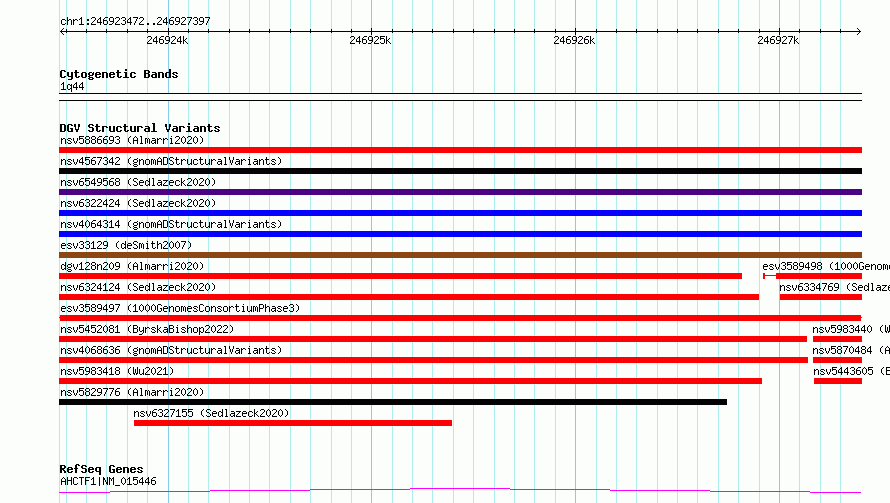Image resolution: width=890 pixels, height=503 pixels.
Task: Open the esv33129 (deSmith2007) label
Action: [126, 245]
